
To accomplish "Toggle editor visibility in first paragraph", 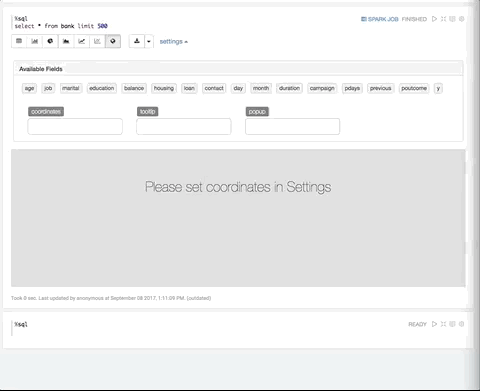I will (x=443, y=19).
